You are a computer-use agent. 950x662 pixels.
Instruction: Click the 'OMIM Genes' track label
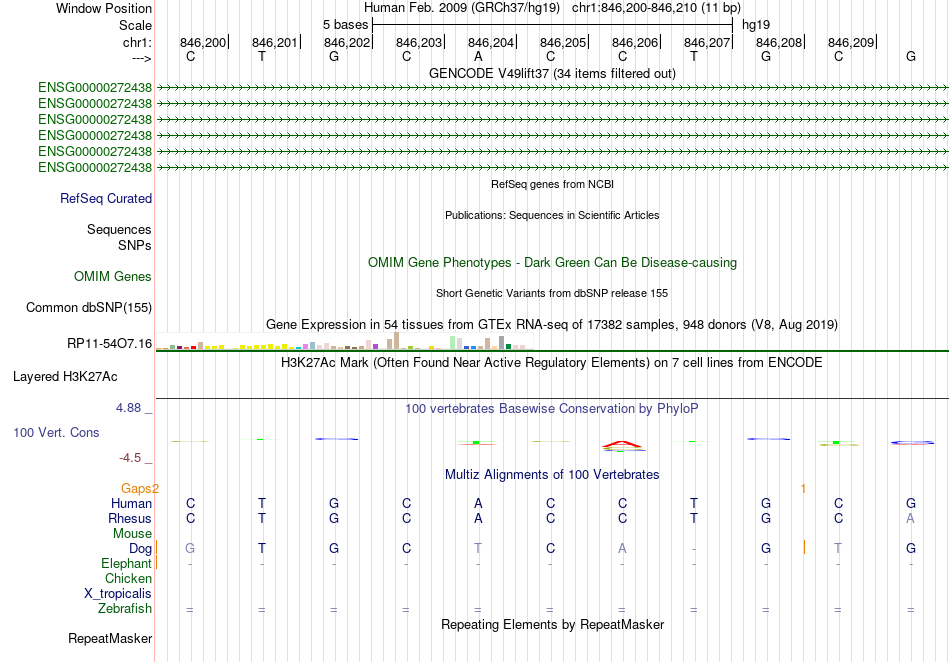coord(113,277)
